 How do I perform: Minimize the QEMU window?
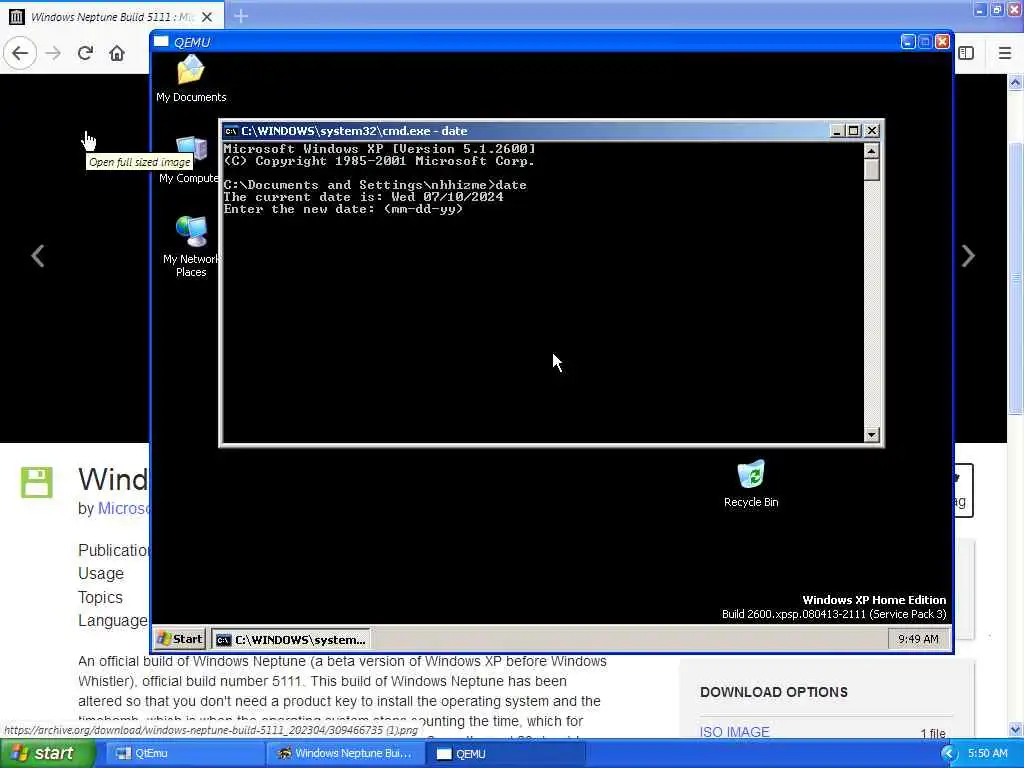point(908,42)
